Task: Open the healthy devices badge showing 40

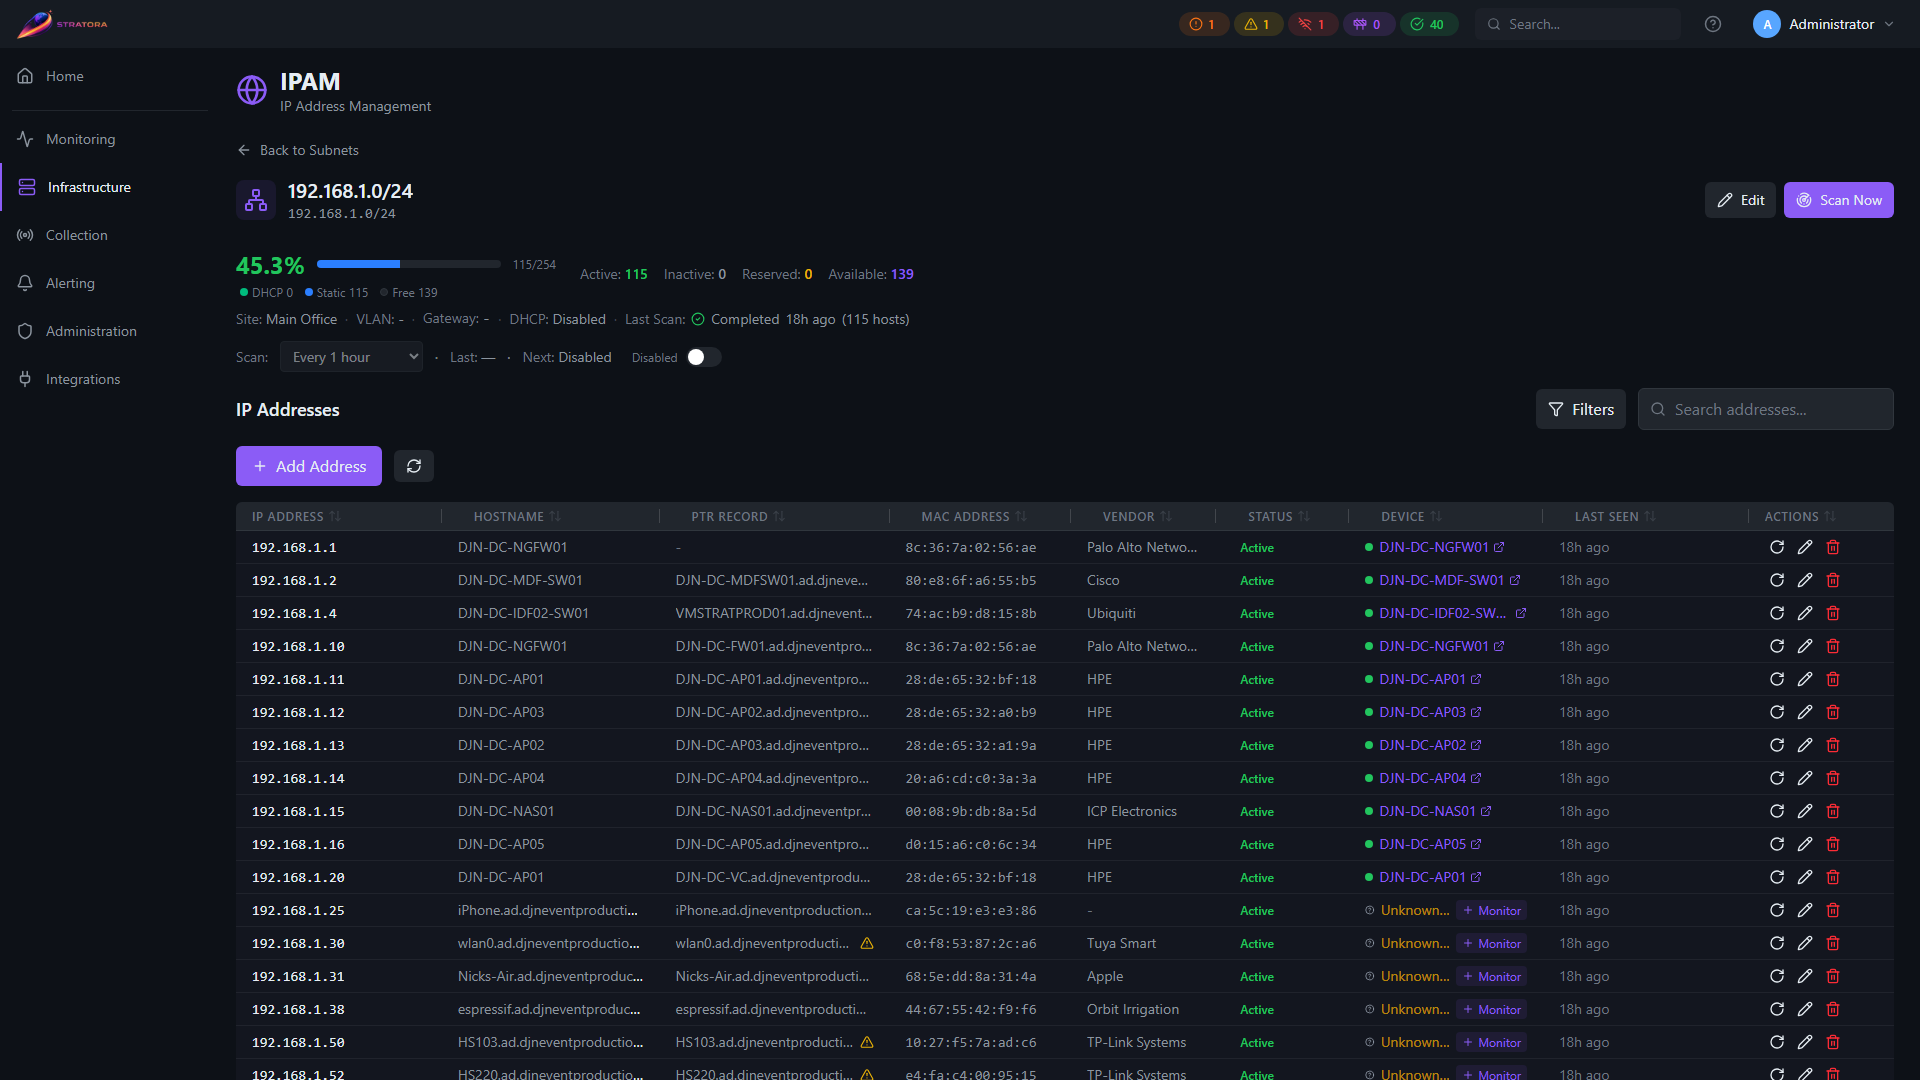Action: click(1428, 24)
